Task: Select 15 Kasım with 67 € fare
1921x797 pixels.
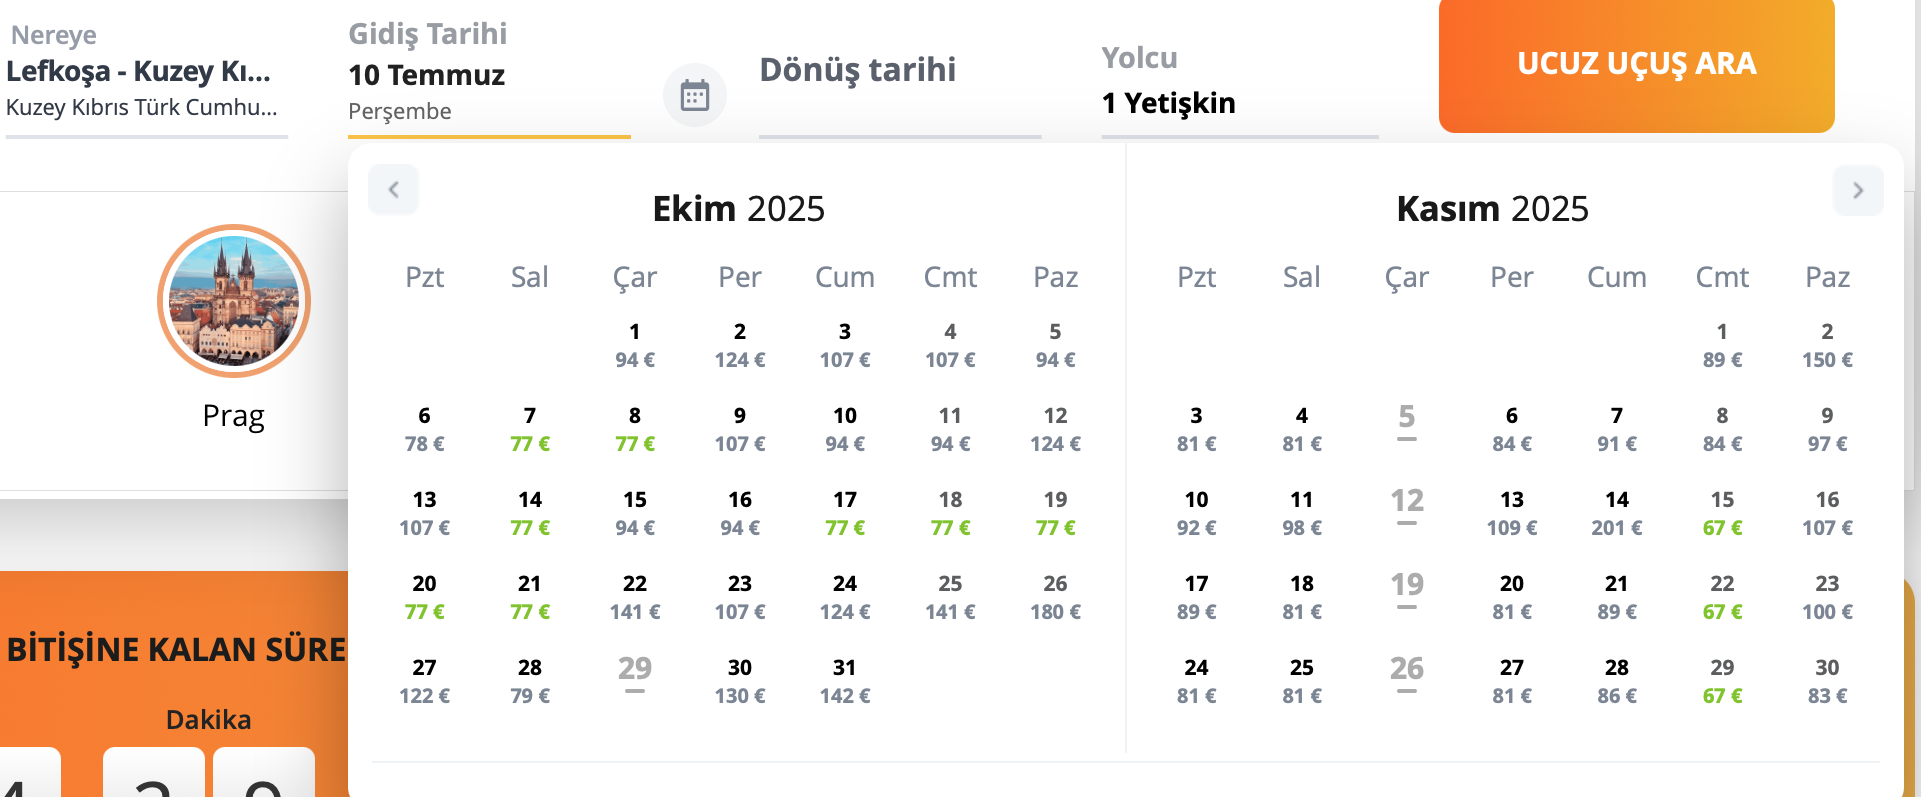Action: coord(1722,513)
